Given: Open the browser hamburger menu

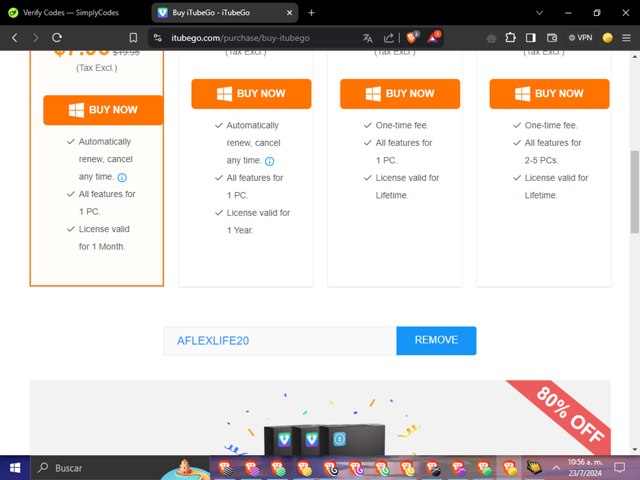Looking at the screenshot, I should pos(627,38).
